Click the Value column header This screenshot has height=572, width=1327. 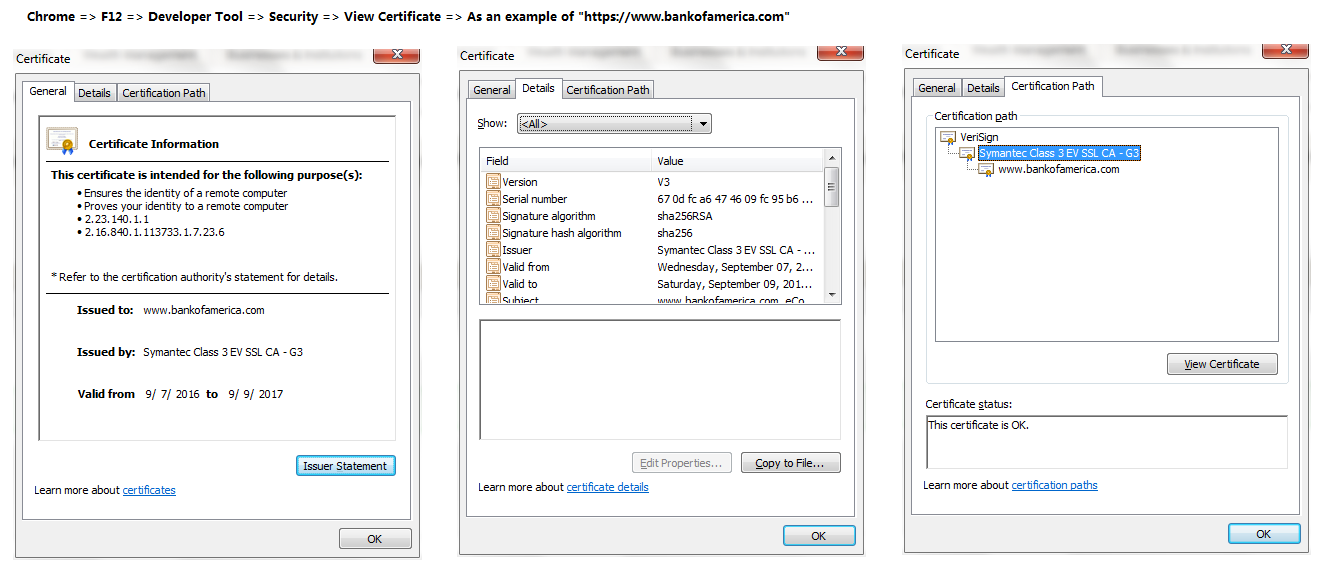pos(738,161)
